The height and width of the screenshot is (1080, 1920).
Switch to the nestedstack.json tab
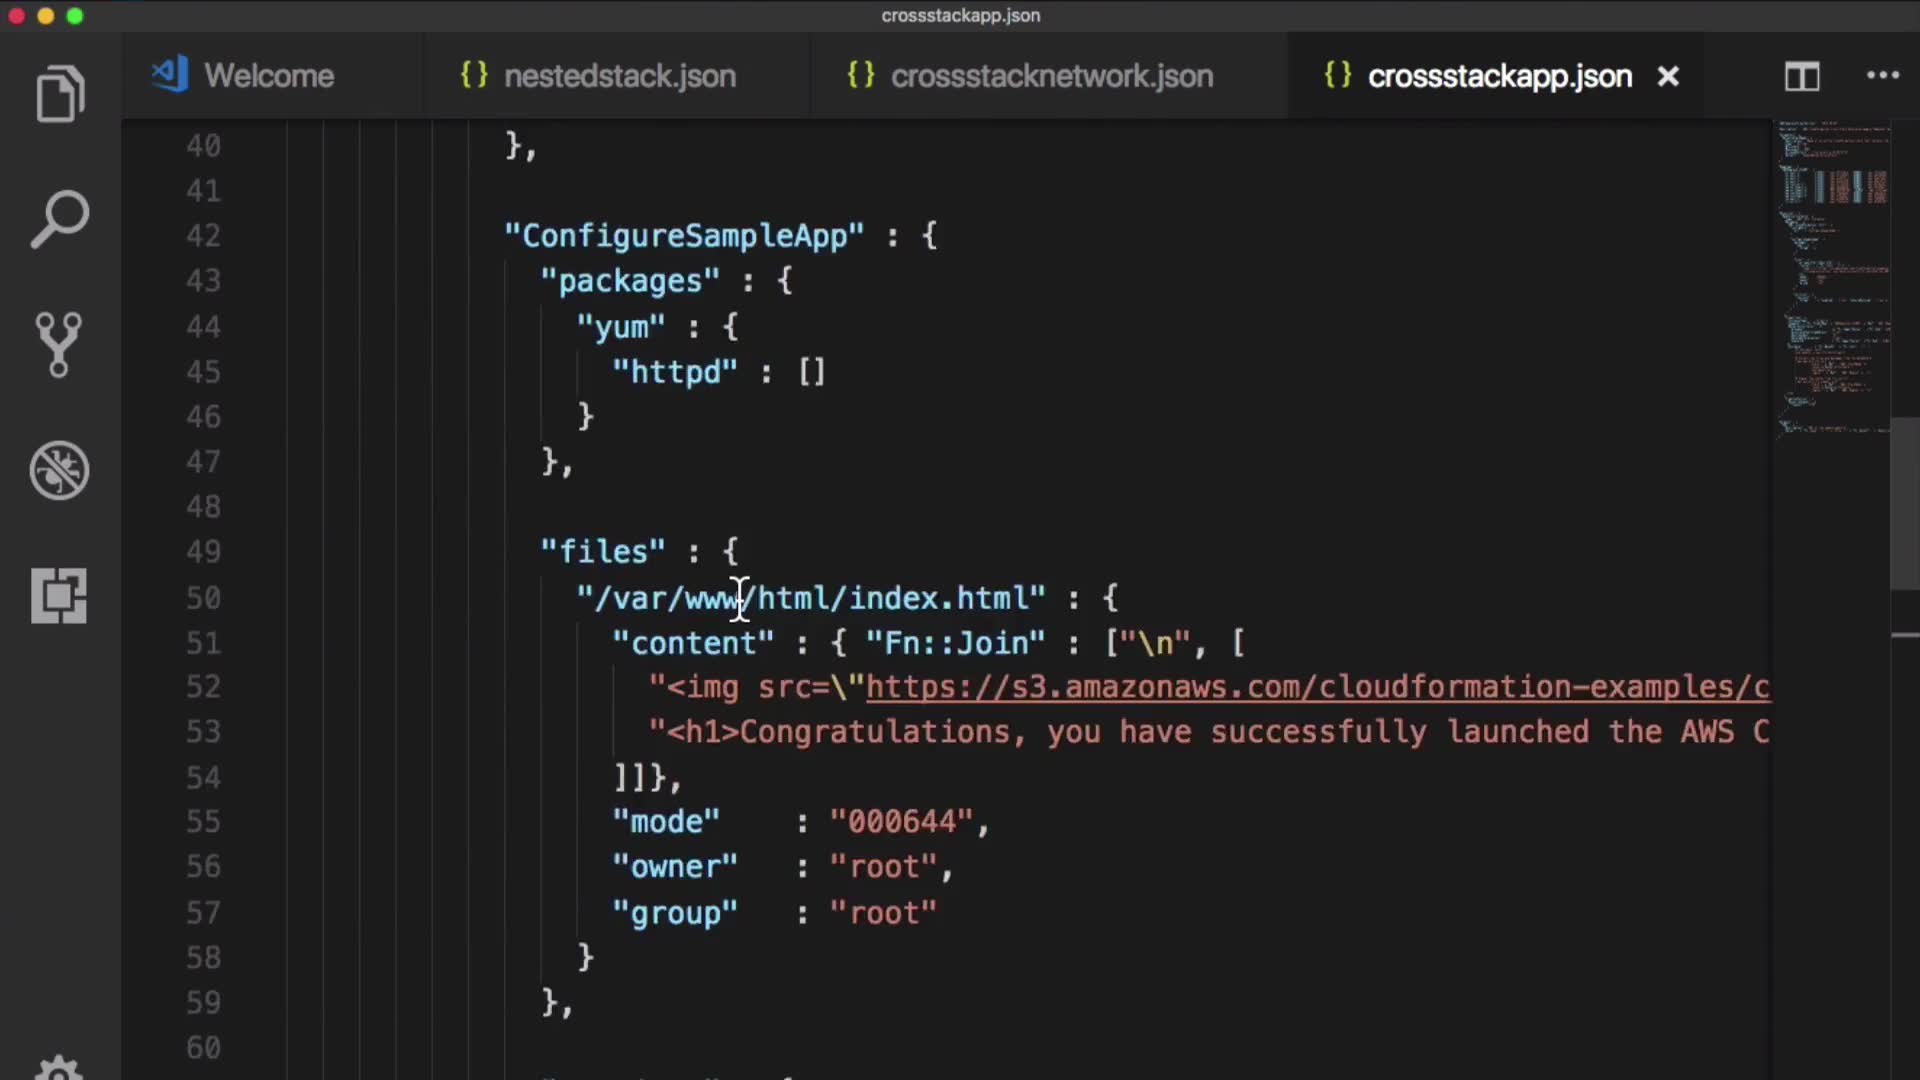point(619,76)
